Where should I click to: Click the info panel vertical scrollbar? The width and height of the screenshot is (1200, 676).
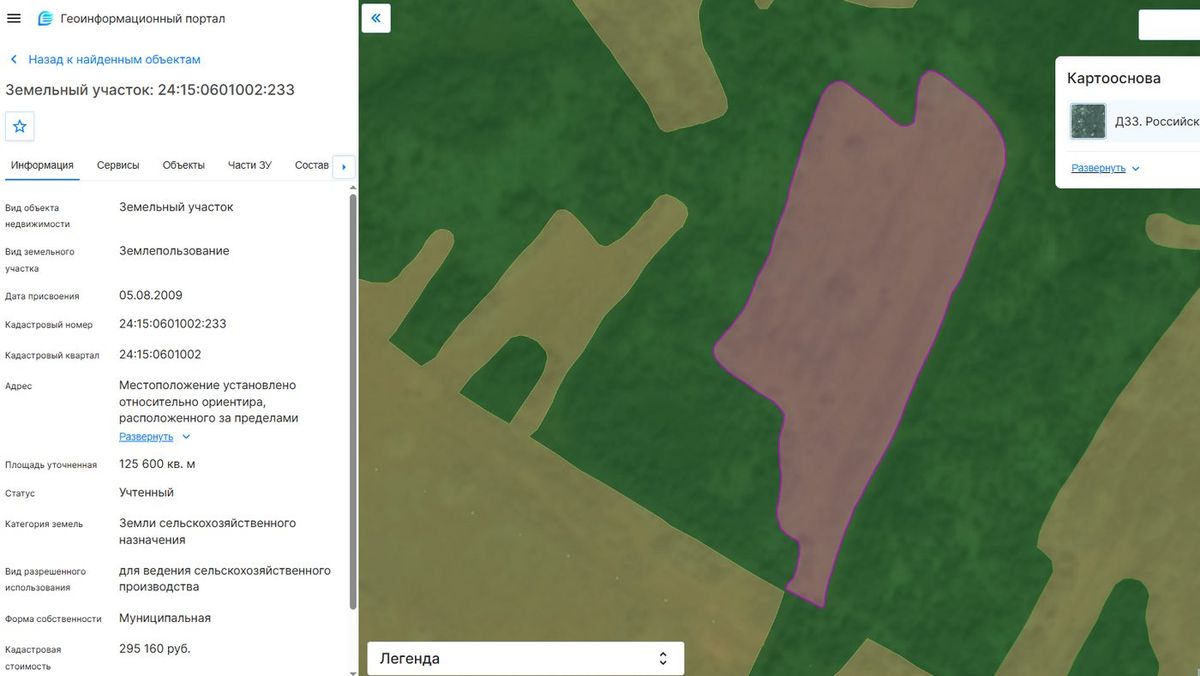point(352,400)
